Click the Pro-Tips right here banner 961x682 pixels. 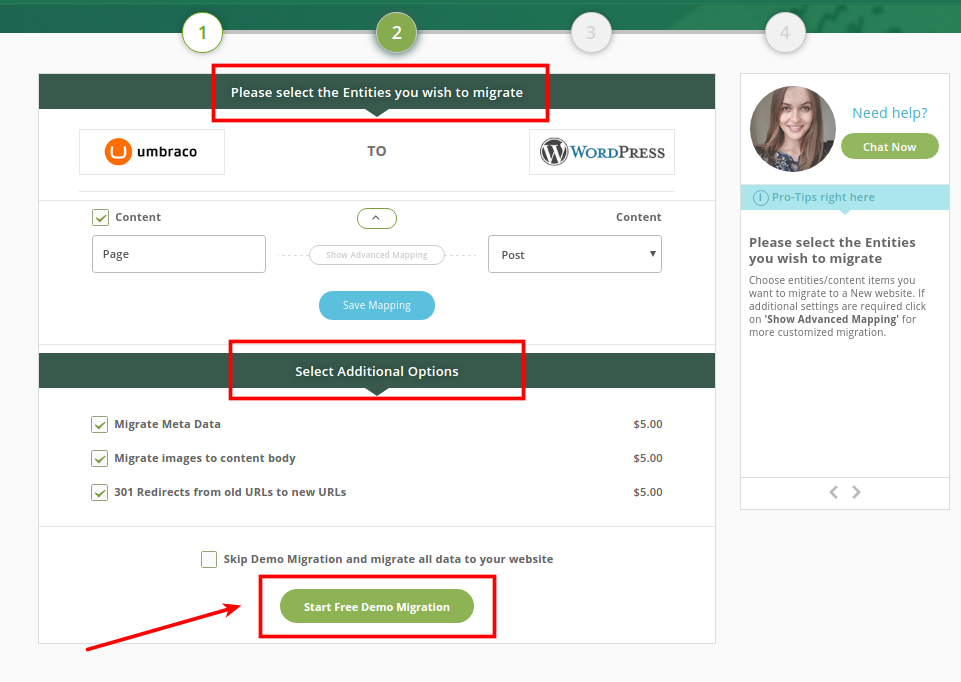tap(845, 197)
